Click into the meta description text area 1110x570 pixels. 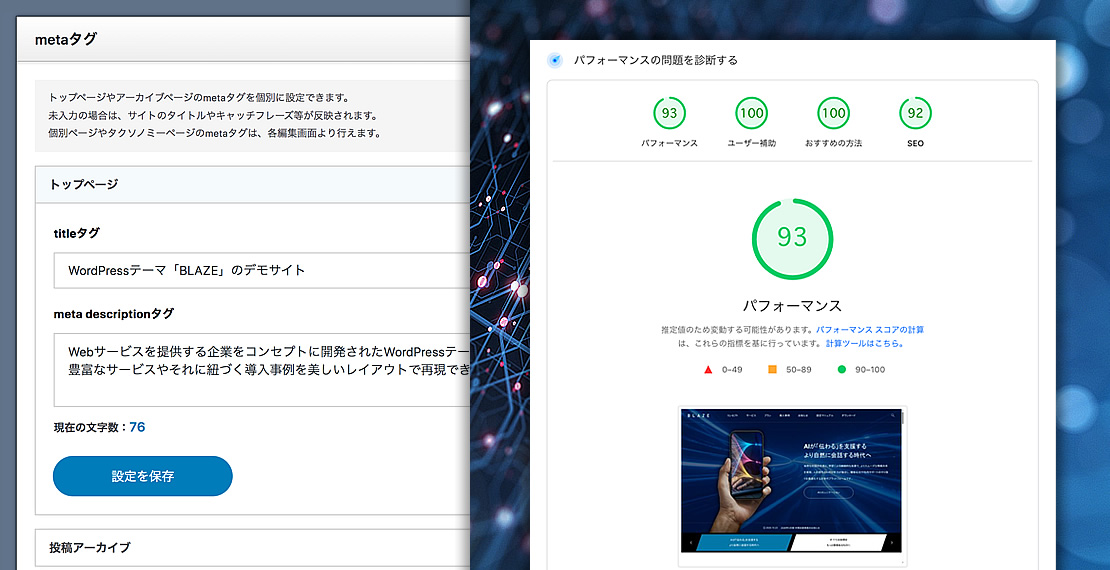(262, 370)
